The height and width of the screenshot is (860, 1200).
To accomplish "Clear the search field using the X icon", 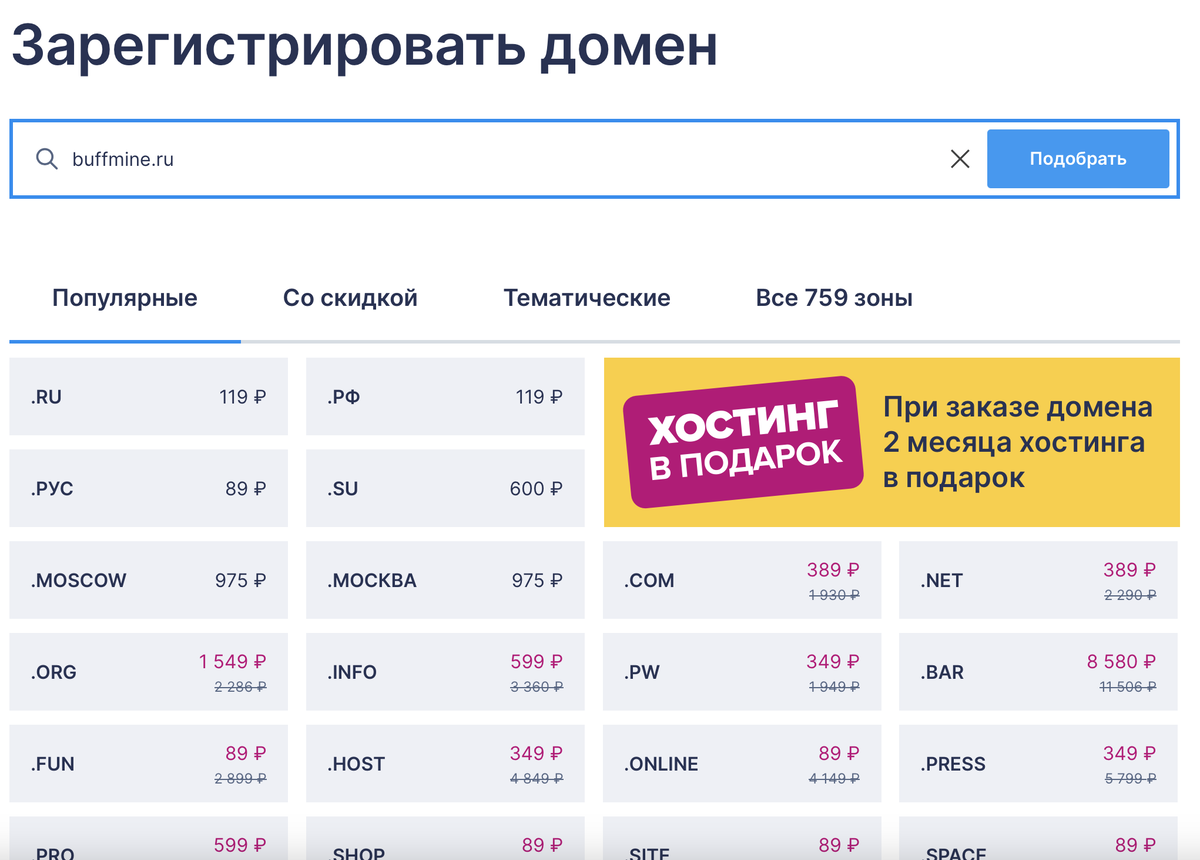I will pos(959,158).
